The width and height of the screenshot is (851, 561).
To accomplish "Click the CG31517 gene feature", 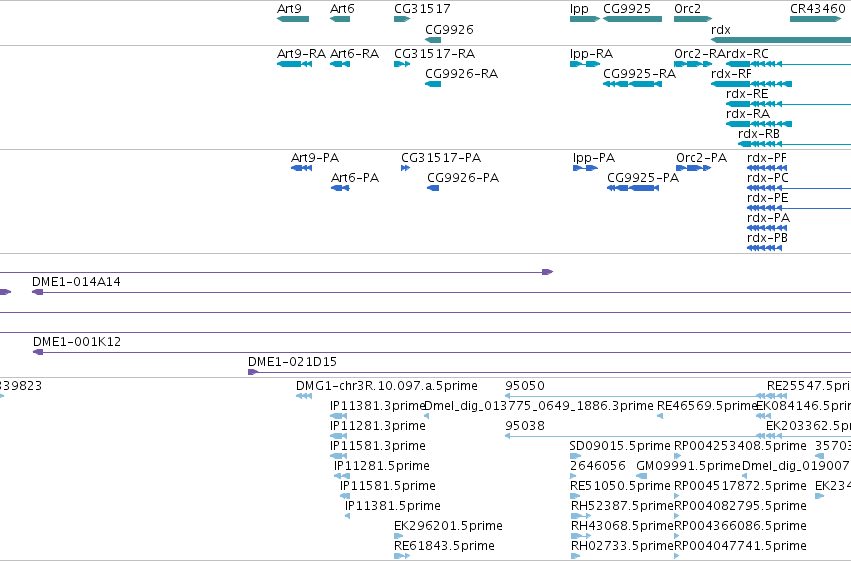I will 402,19.
